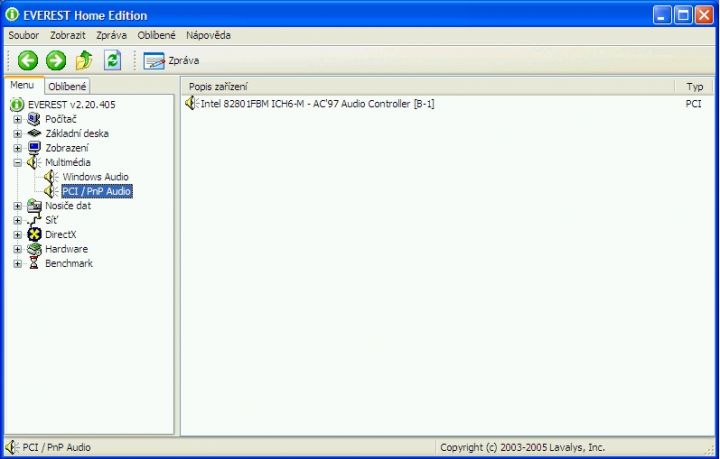Open the Nápověda menu
The width and height of the screenshot is (720, 459).
(208, 35)
